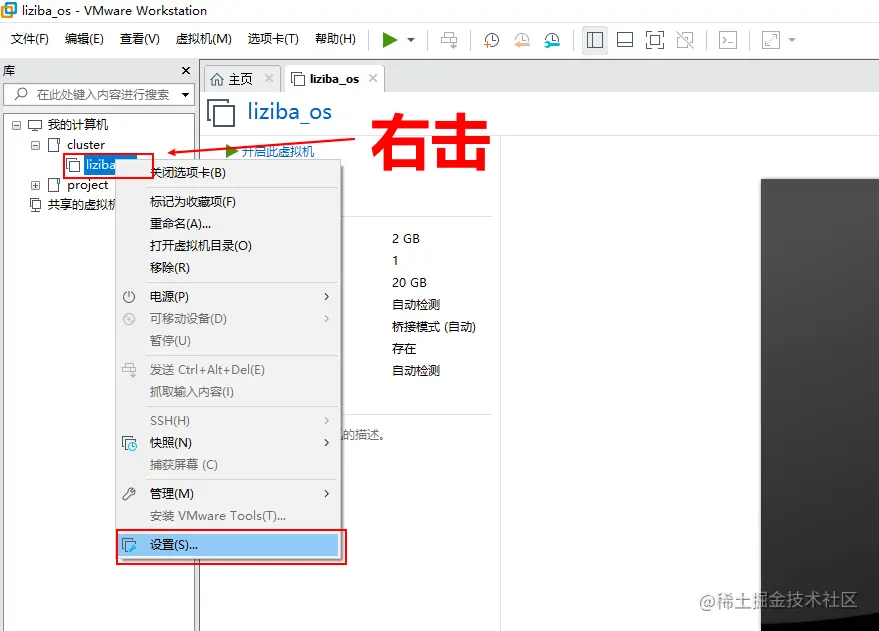Click the 开启此虚拟机 link

click(277, 151)
